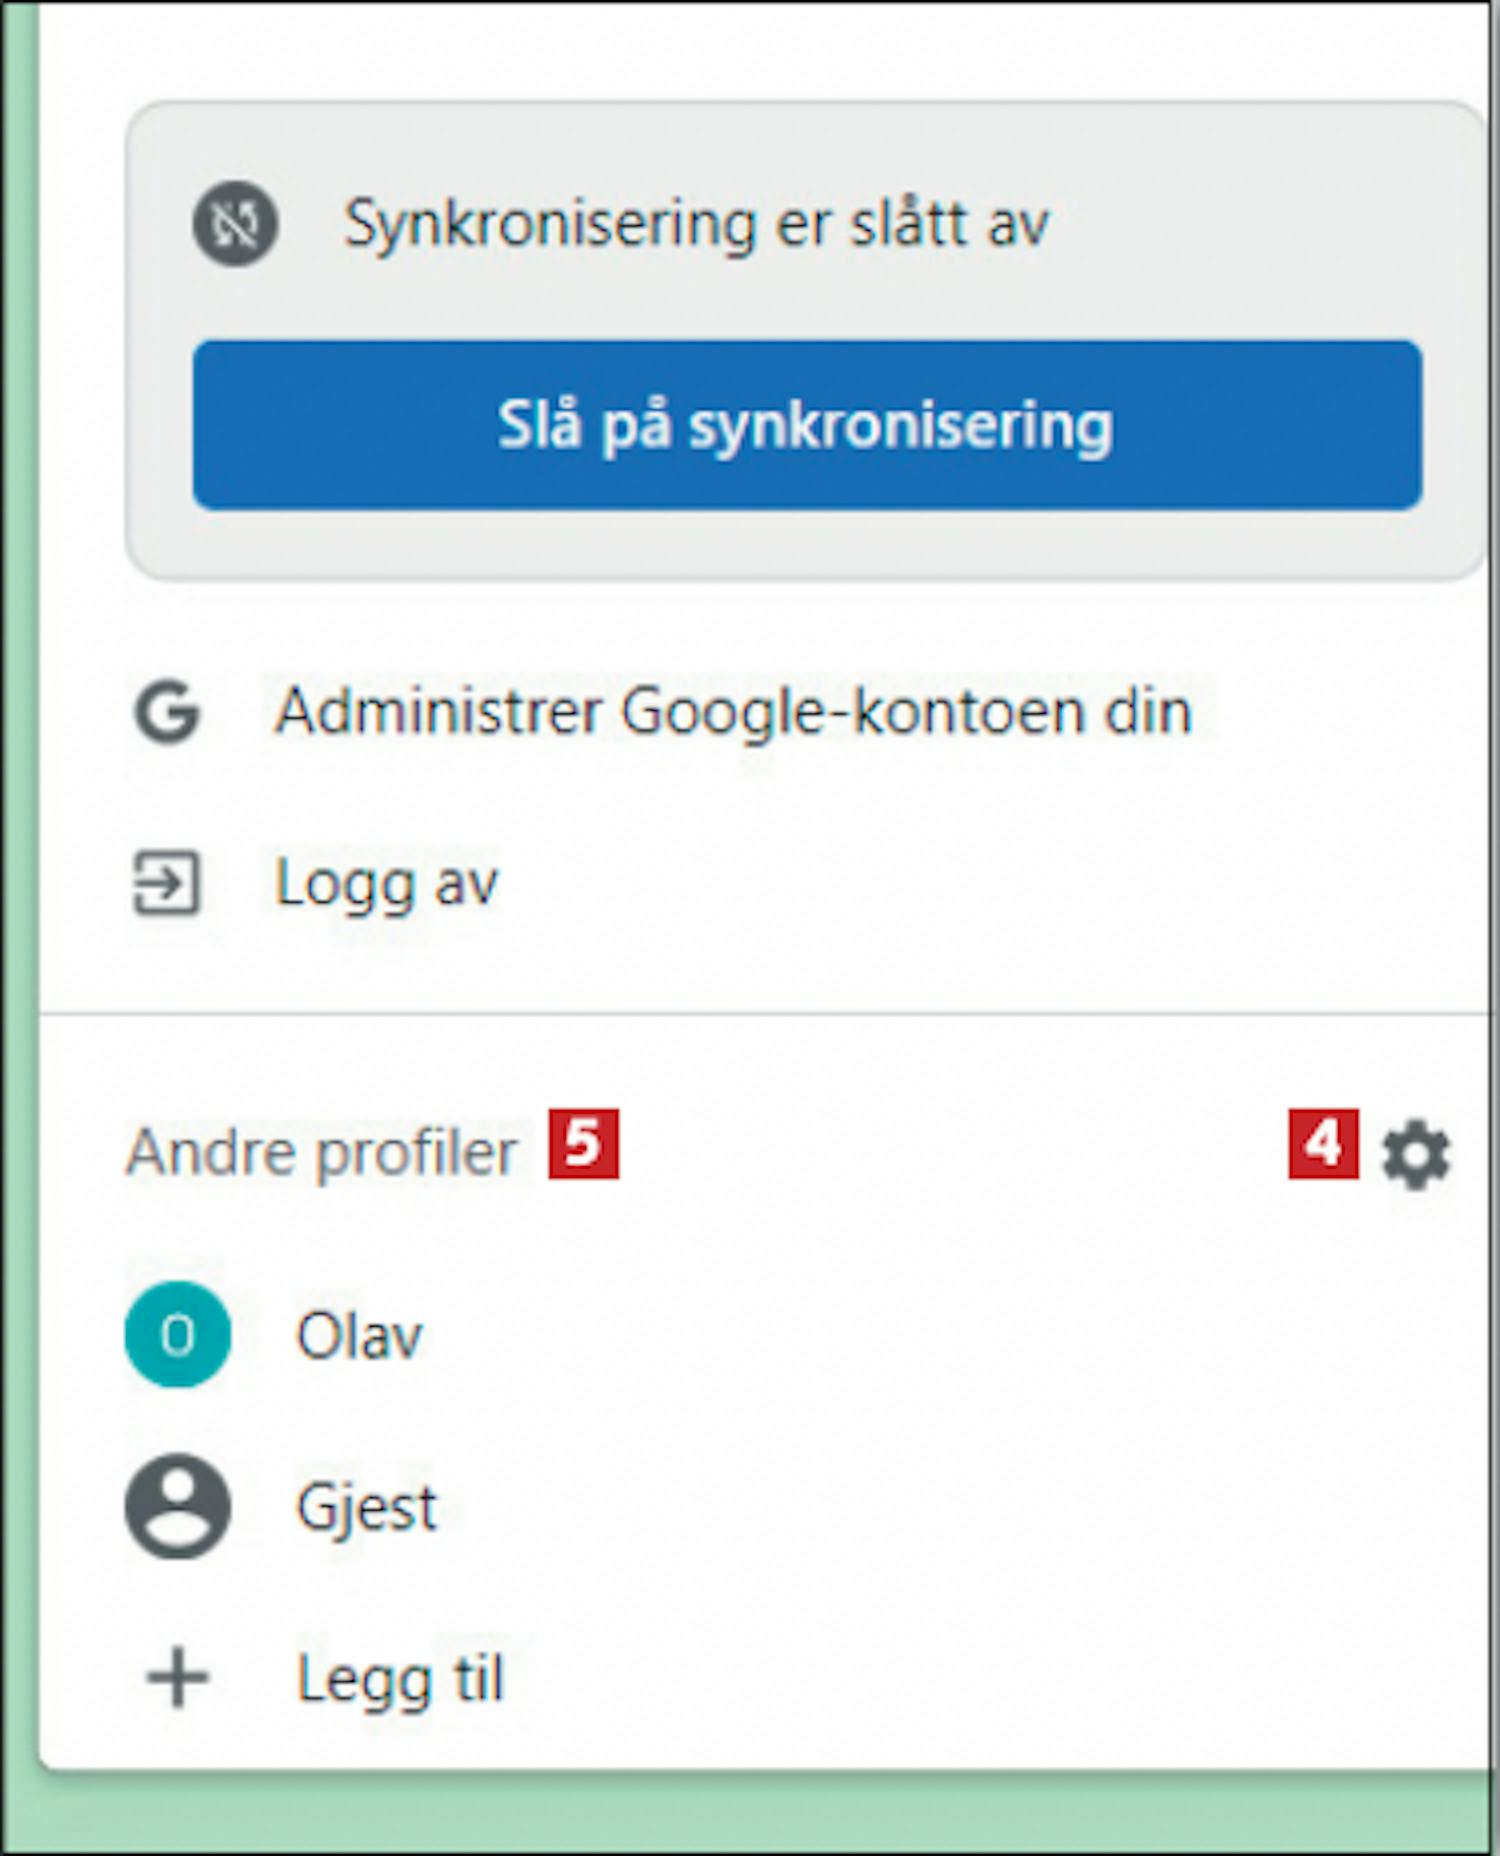This screenshot has width=1500, height=1856.
Task: Click the red number 4 badge
Action: pyautogui.click(x=1323, y=1143)
